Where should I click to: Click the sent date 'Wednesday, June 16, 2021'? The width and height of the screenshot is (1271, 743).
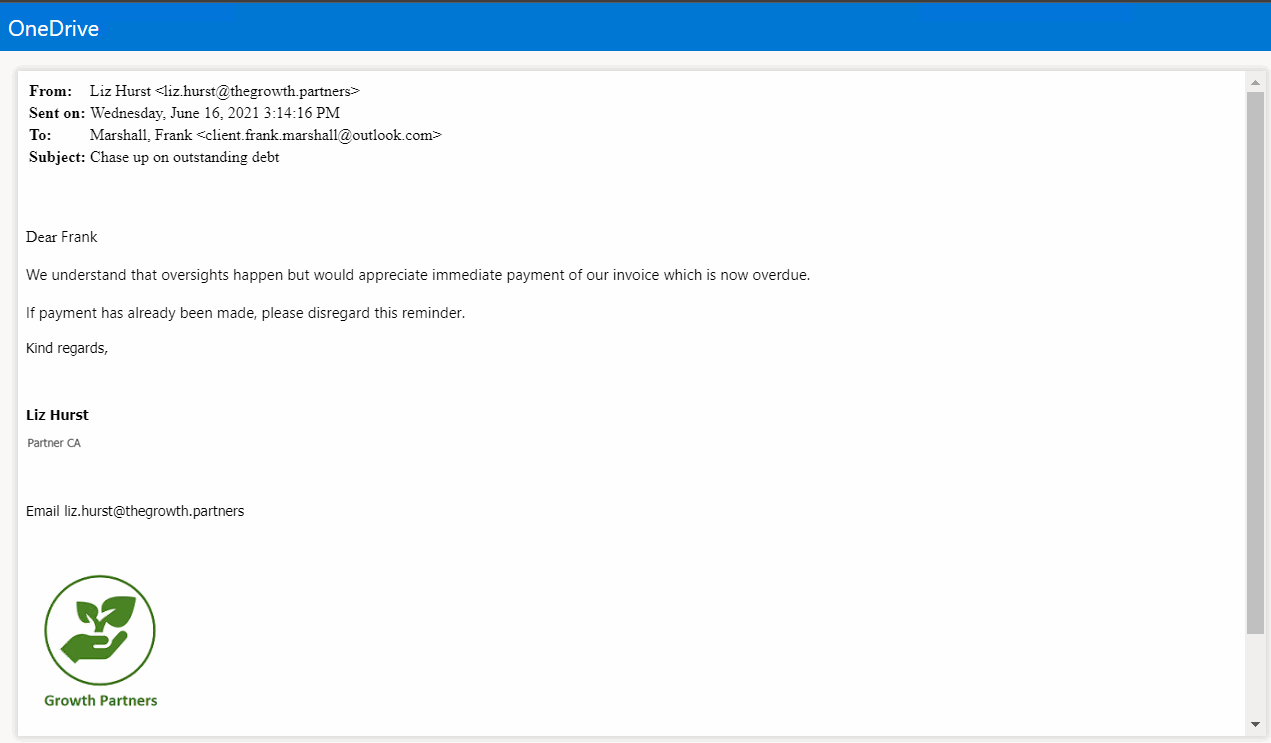(x=175, y=113)
